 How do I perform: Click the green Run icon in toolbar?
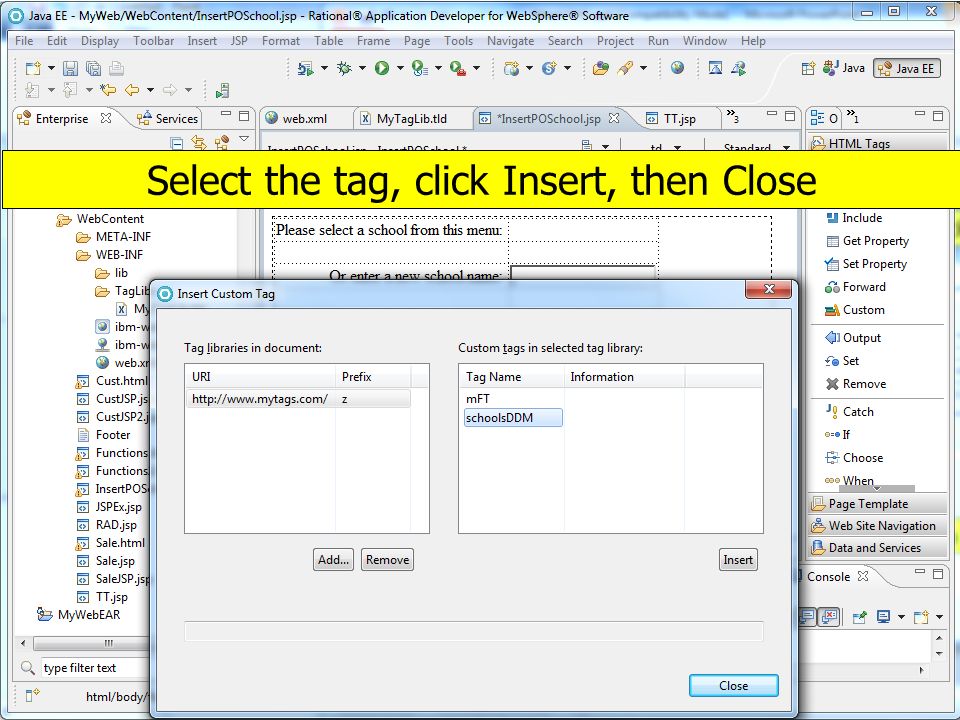click(382, 68)
